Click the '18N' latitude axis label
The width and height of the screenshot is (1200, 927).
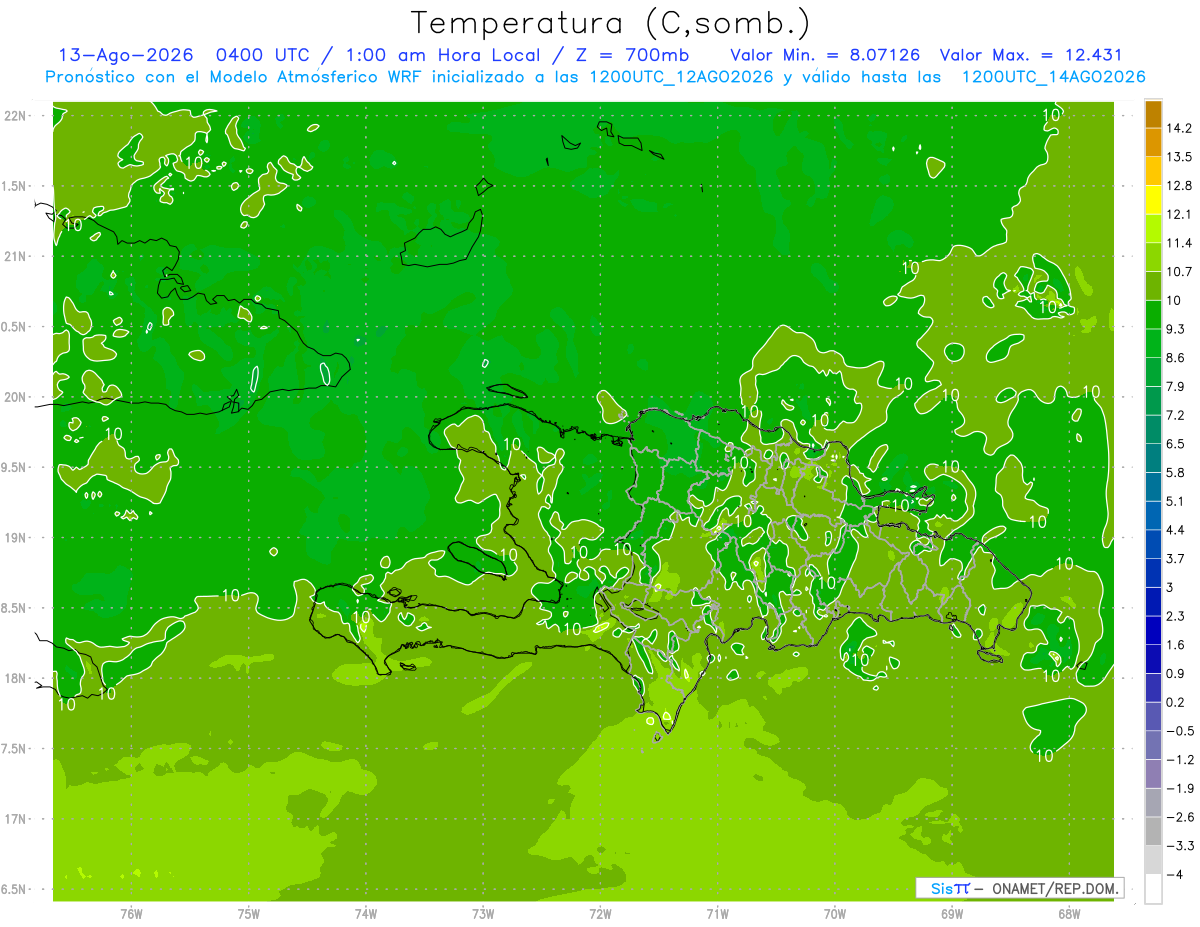(x=15, y=678)
